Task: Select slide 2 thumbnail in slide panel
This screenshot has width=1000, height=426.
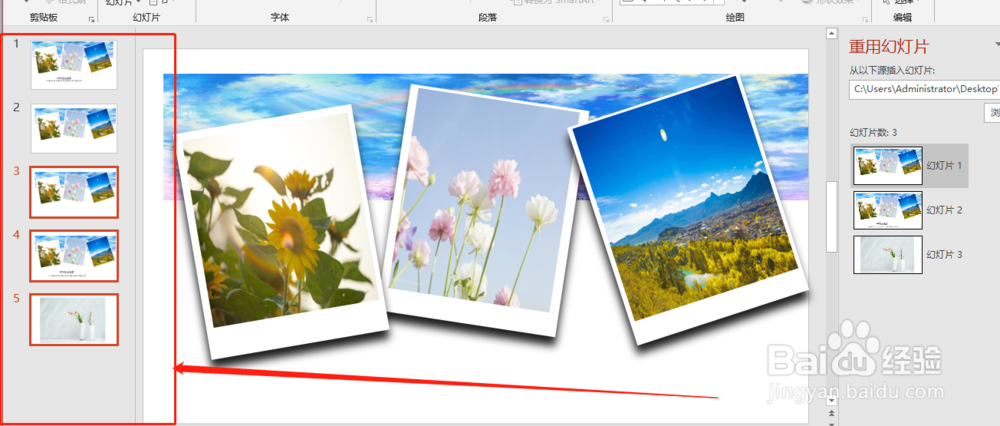Action: point(74,128)
